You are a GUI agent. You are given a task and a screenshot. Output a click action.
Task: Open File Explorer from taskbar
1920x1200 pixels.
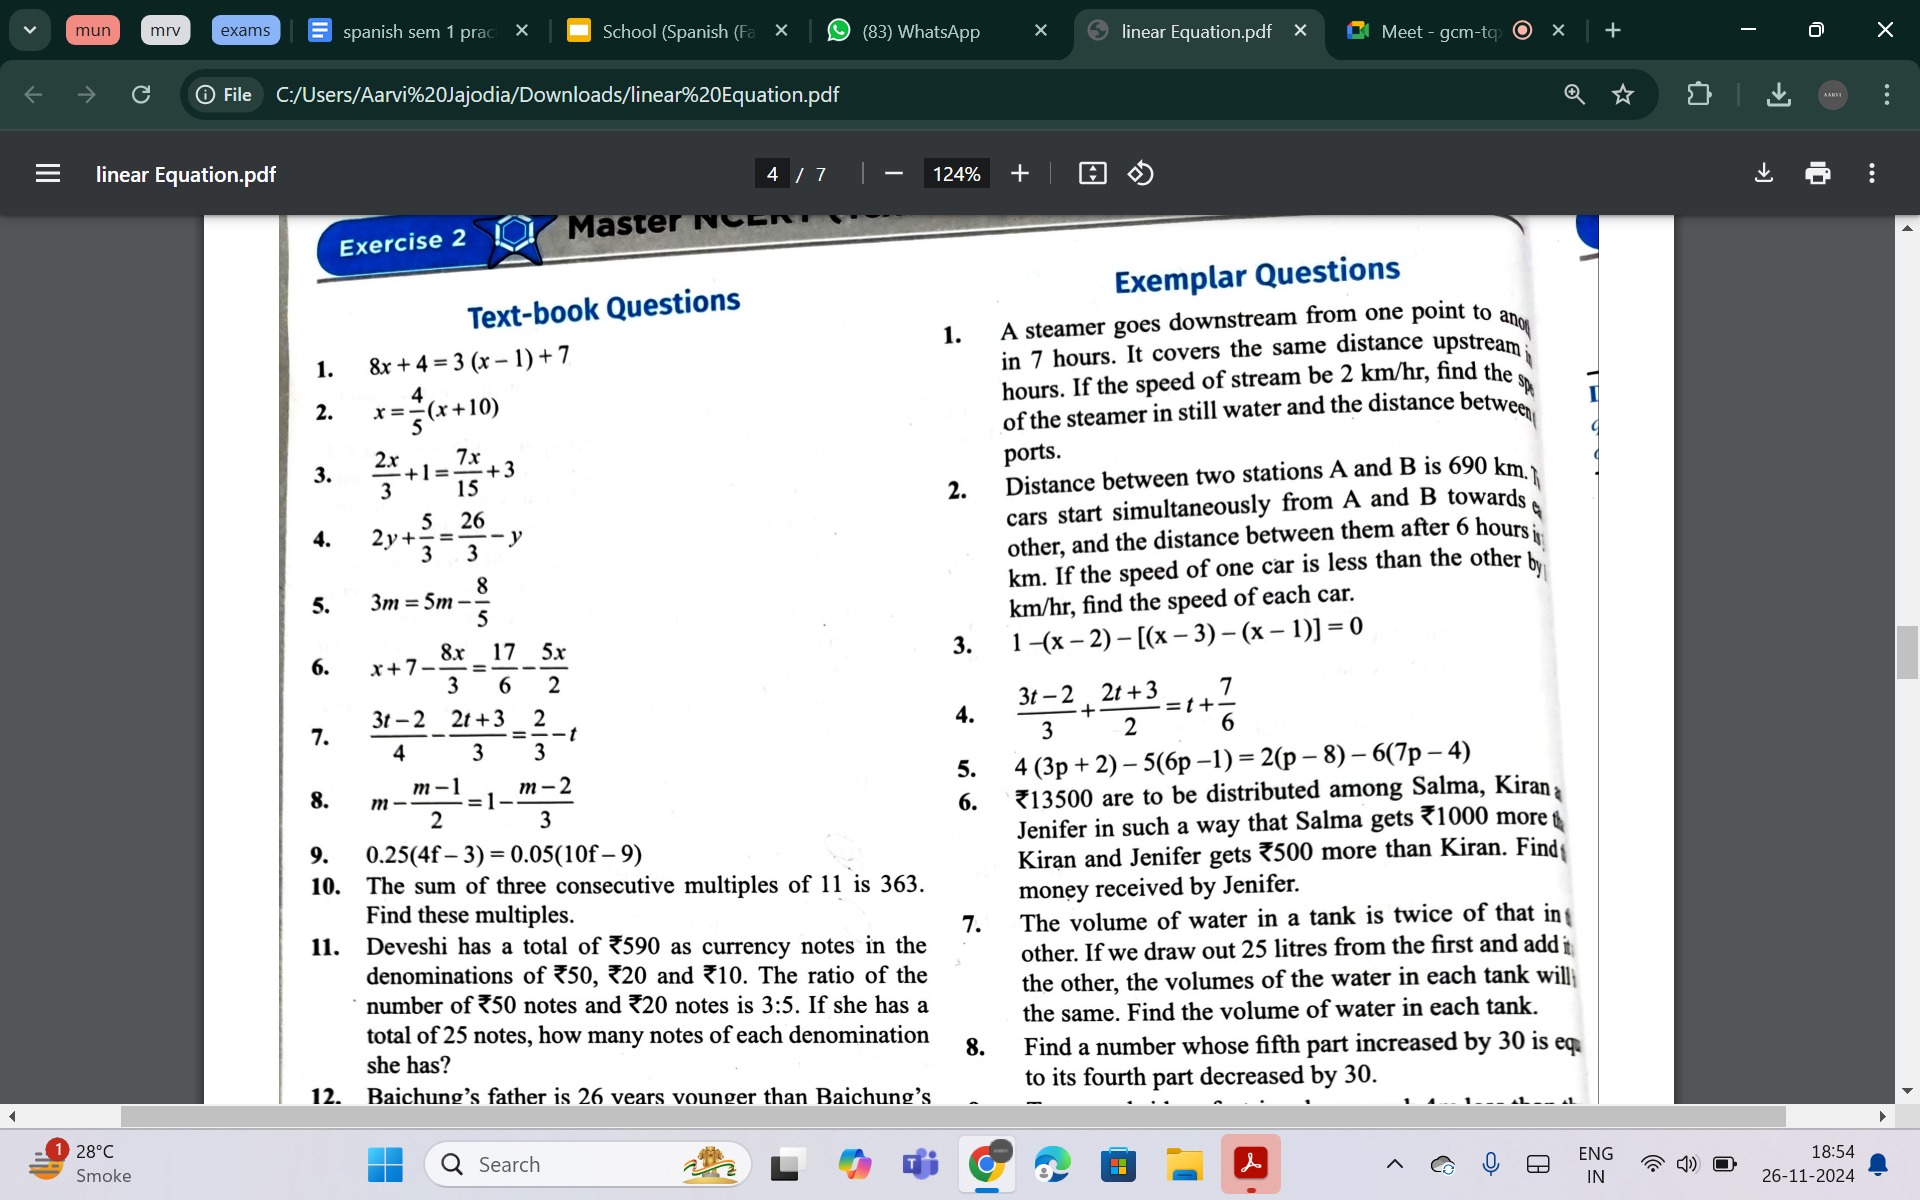point(1184,1164)
